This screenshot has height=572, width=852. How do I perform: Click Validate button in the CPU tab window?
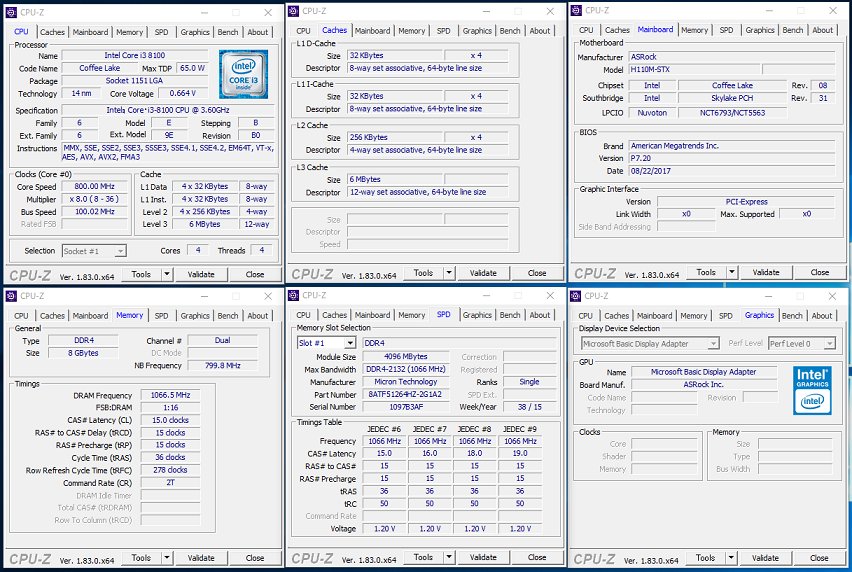(201, 274)
